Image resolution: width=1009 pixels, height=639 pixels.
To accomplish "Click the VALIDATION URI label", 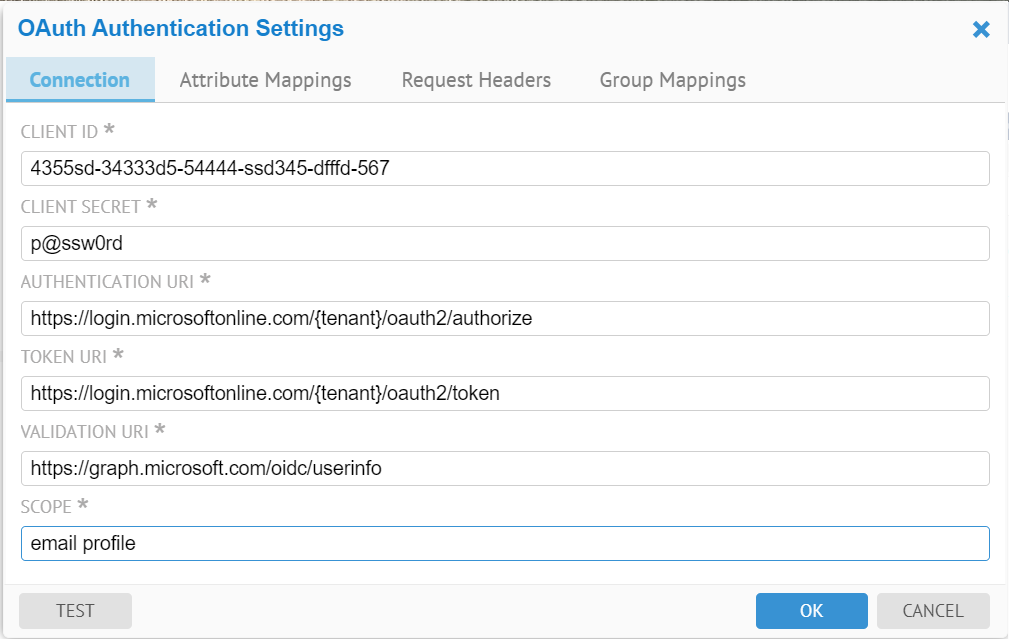I will [x=84, y=432].
